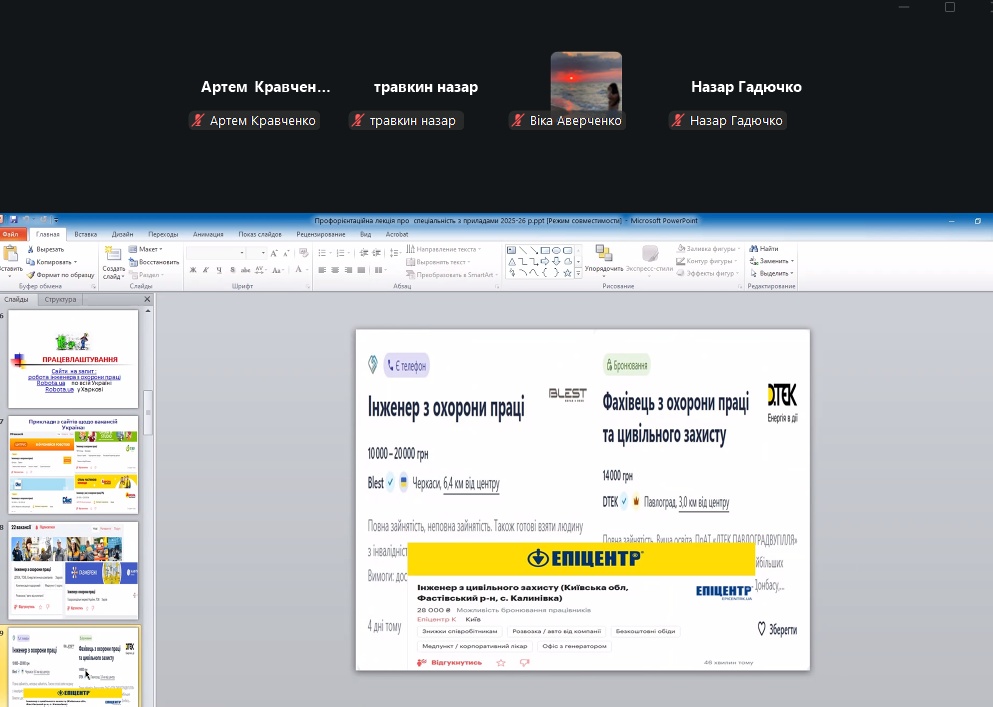Select the triangle shape in shapes gallery
The width and height of the screenshot is (993, 707).
pos(511,262)
